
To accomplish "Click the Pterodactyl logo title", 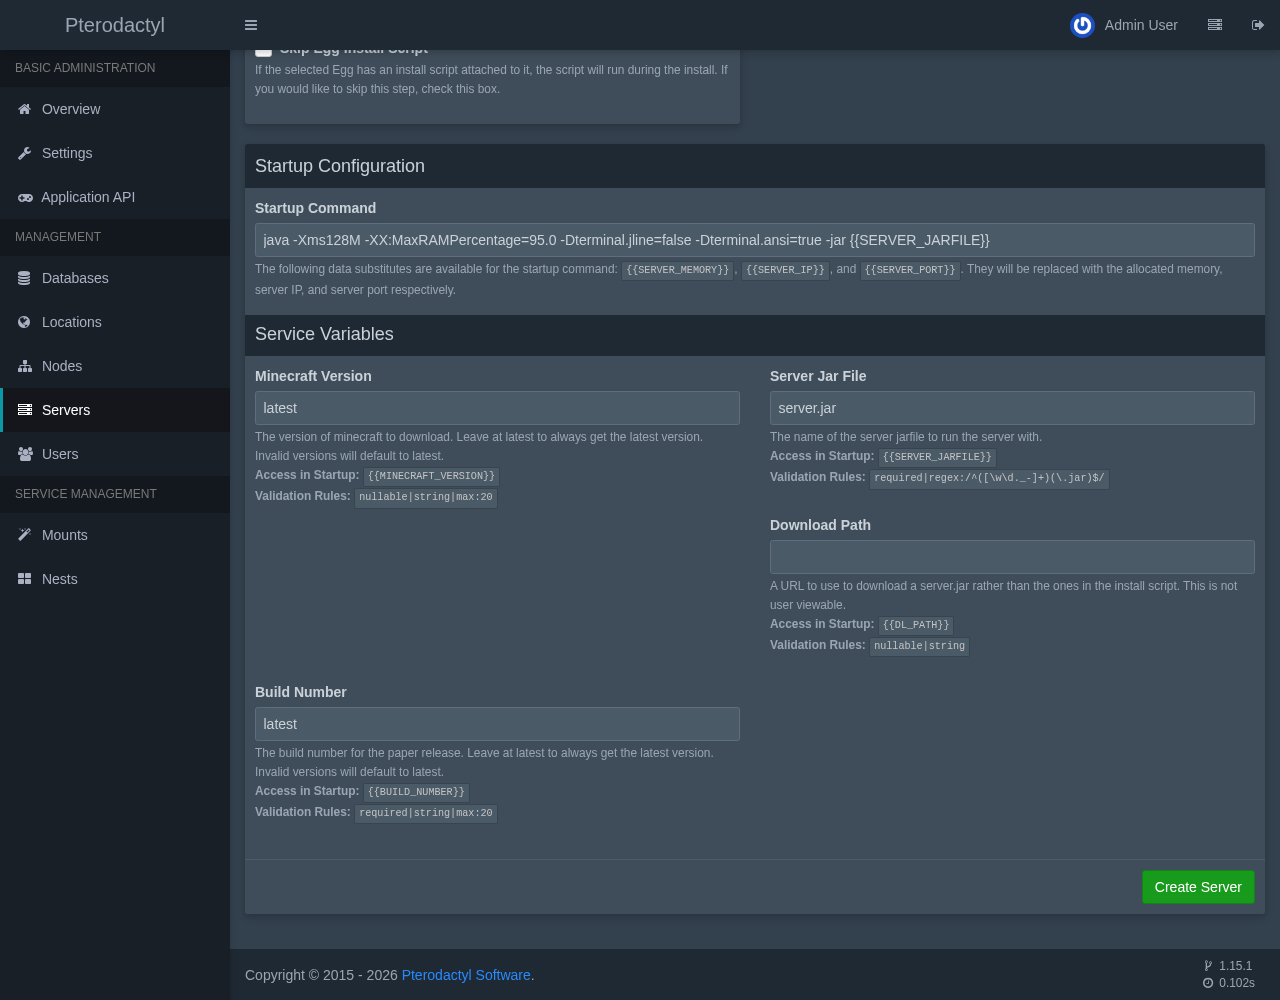I will [x=115, y=25].
